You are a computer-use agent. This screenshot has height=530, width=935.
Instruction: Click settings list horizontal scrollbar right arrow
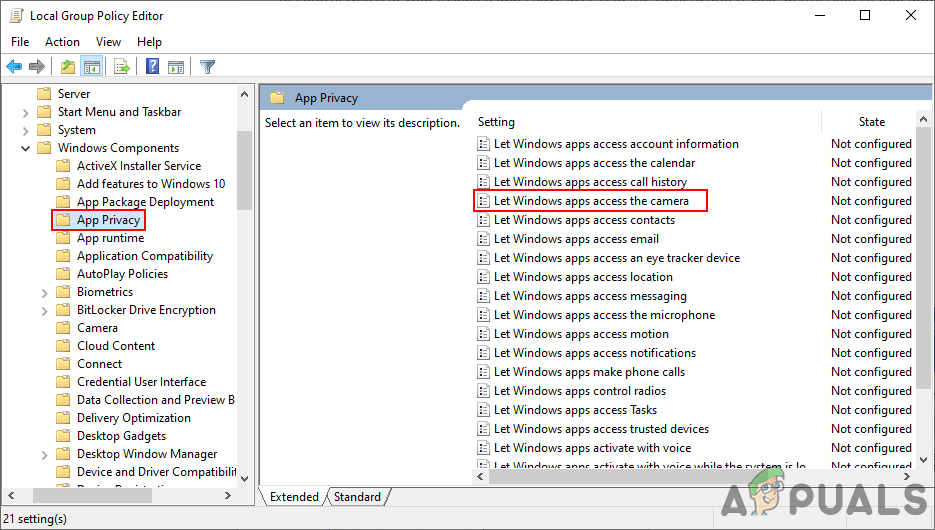[907, 476]
